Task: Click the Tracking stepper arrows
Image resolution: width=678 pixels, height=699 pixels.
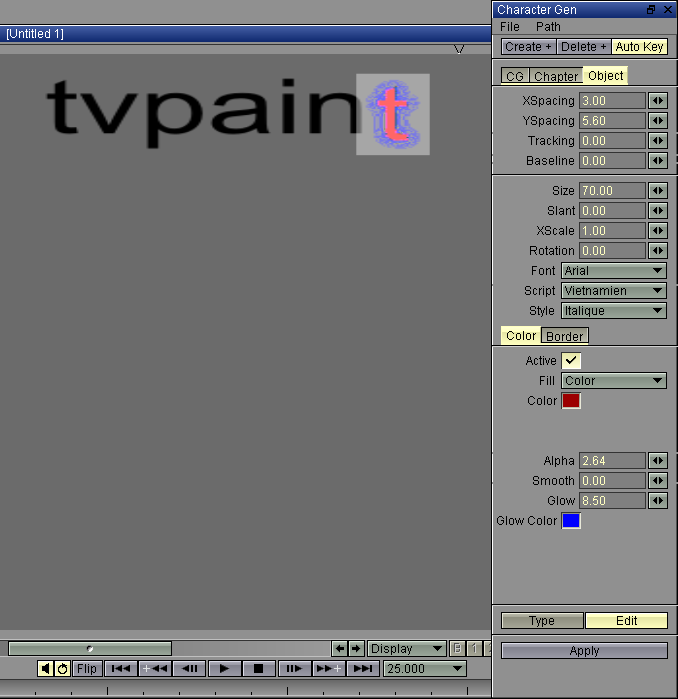Action: pyautogui.click(x=658, y=141)
